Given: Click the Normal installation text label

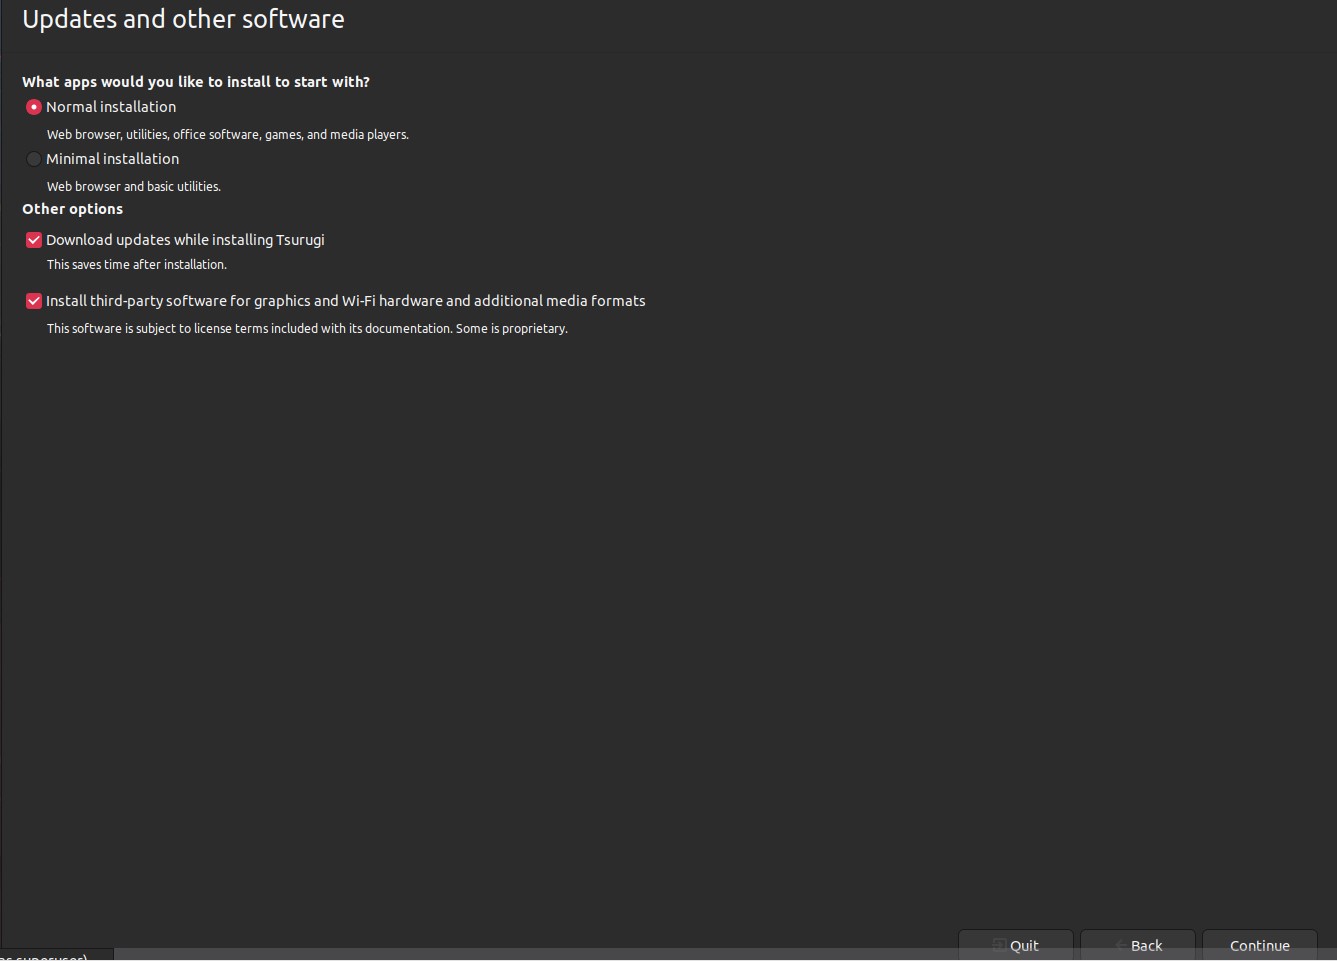Looking at the screenshot, I should click(111, 107).
